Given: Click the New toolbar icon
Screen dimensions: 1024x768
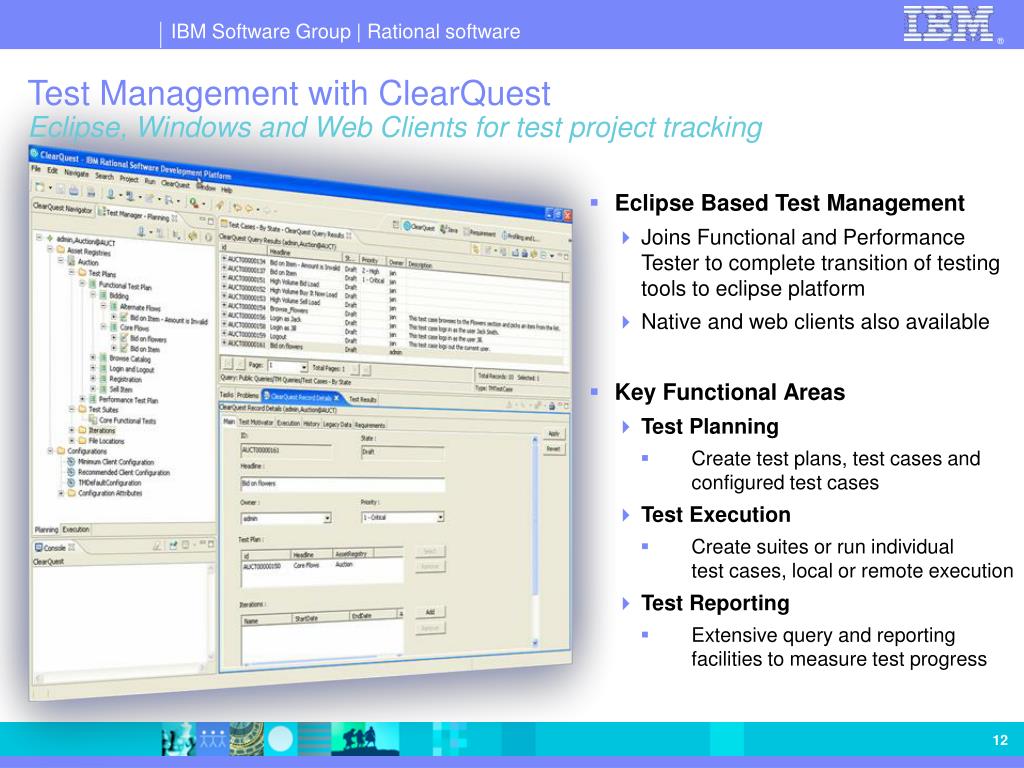Looking at the screenshot, I should coord(40,187).
